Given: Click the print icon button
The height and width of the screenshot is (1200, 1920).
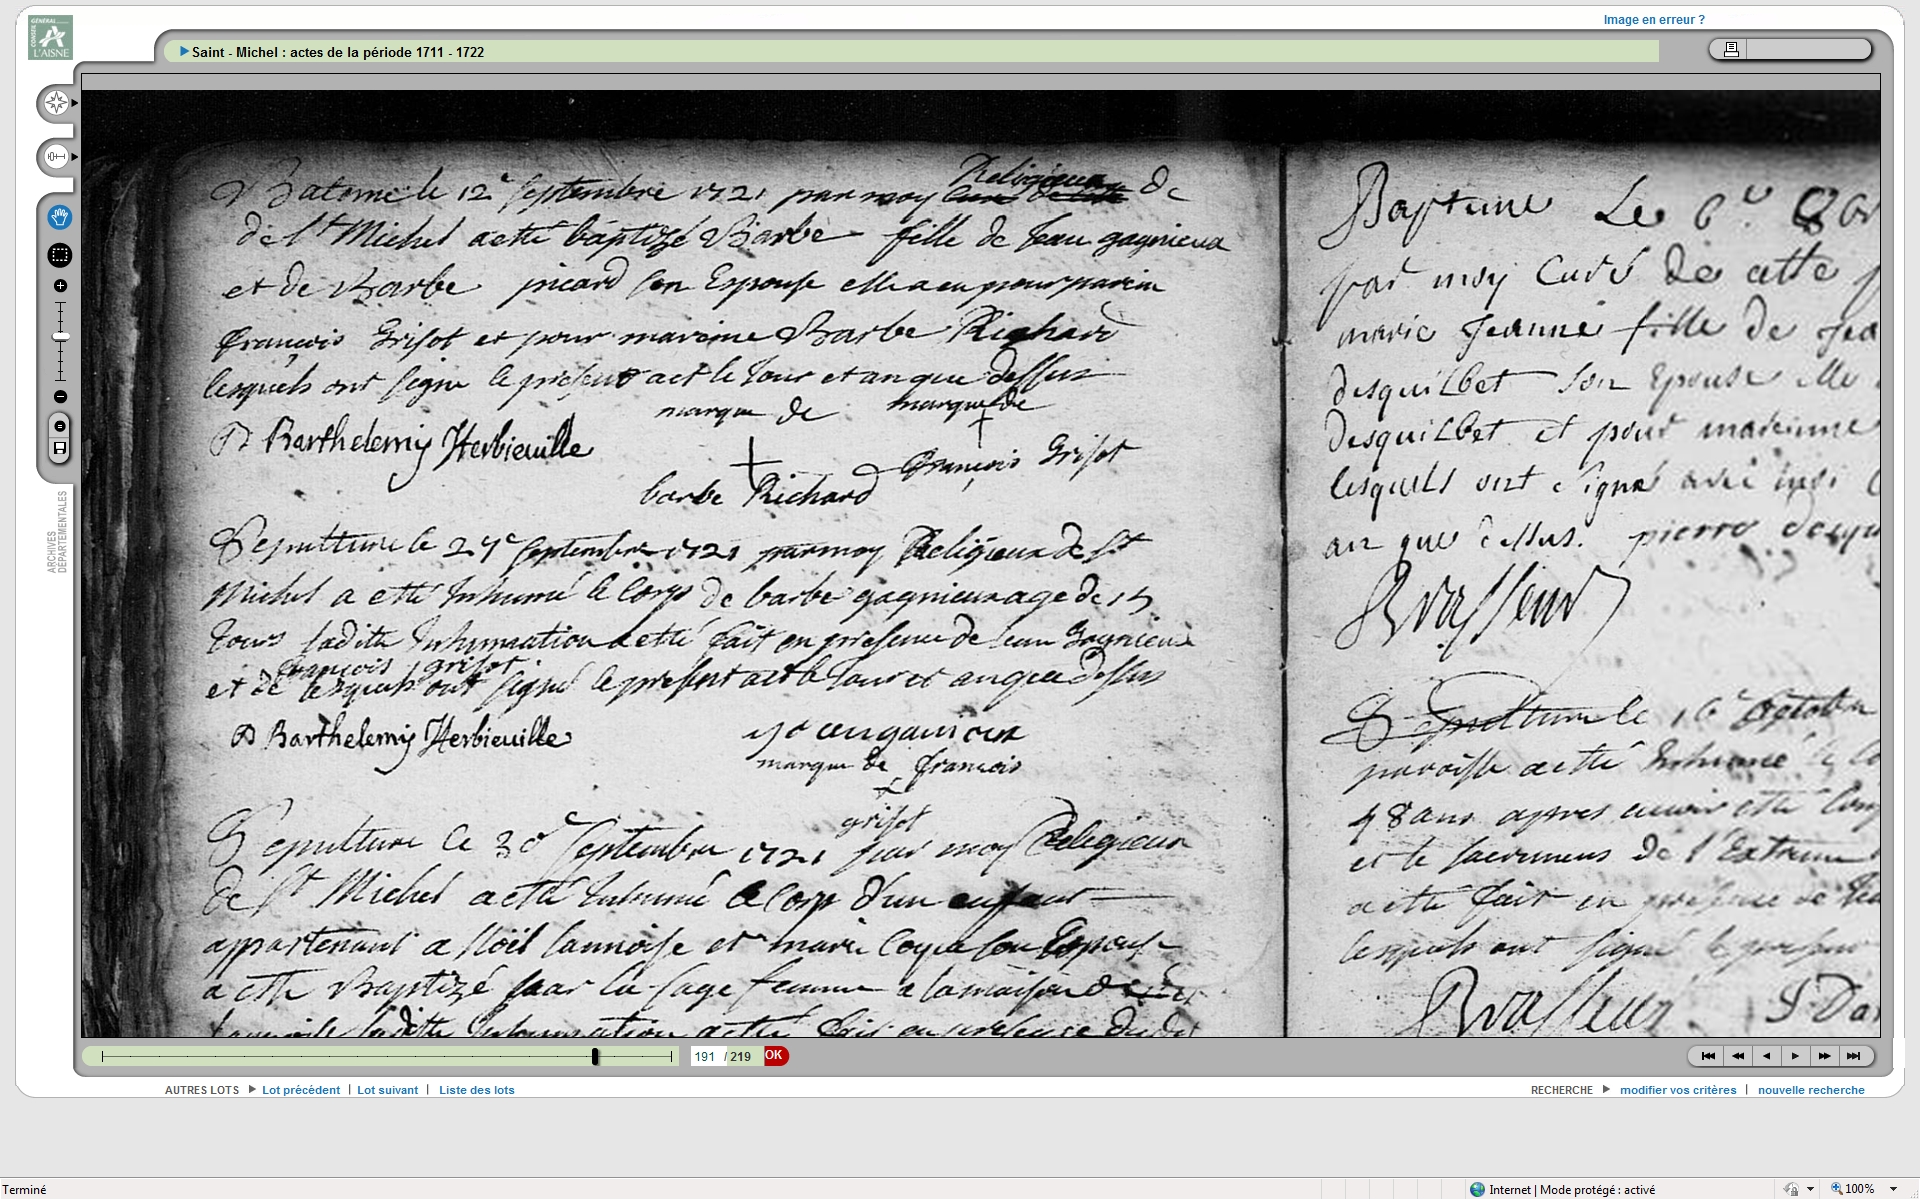Looking at the screenshot, I should [1731, 49].
